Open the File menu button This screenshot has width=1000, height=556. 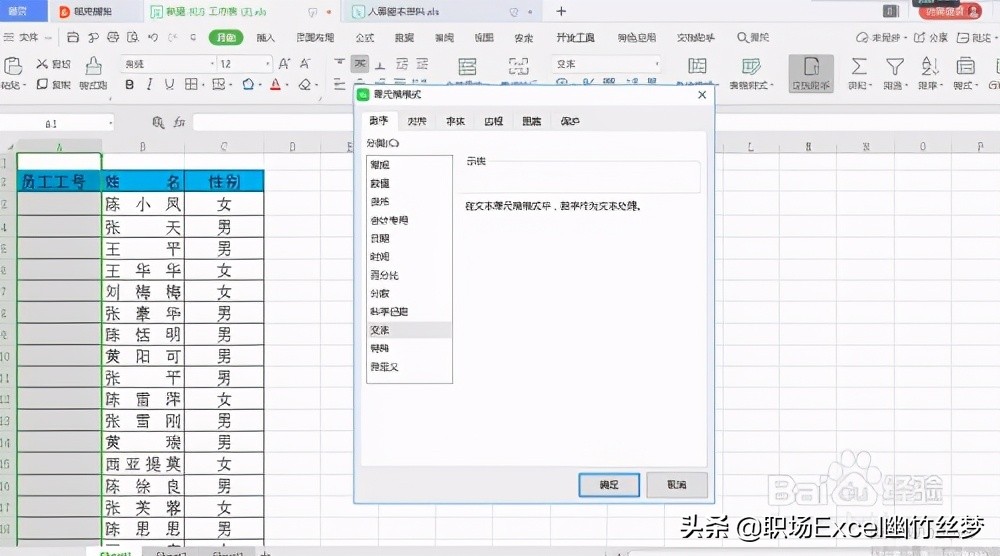[28, 38]
